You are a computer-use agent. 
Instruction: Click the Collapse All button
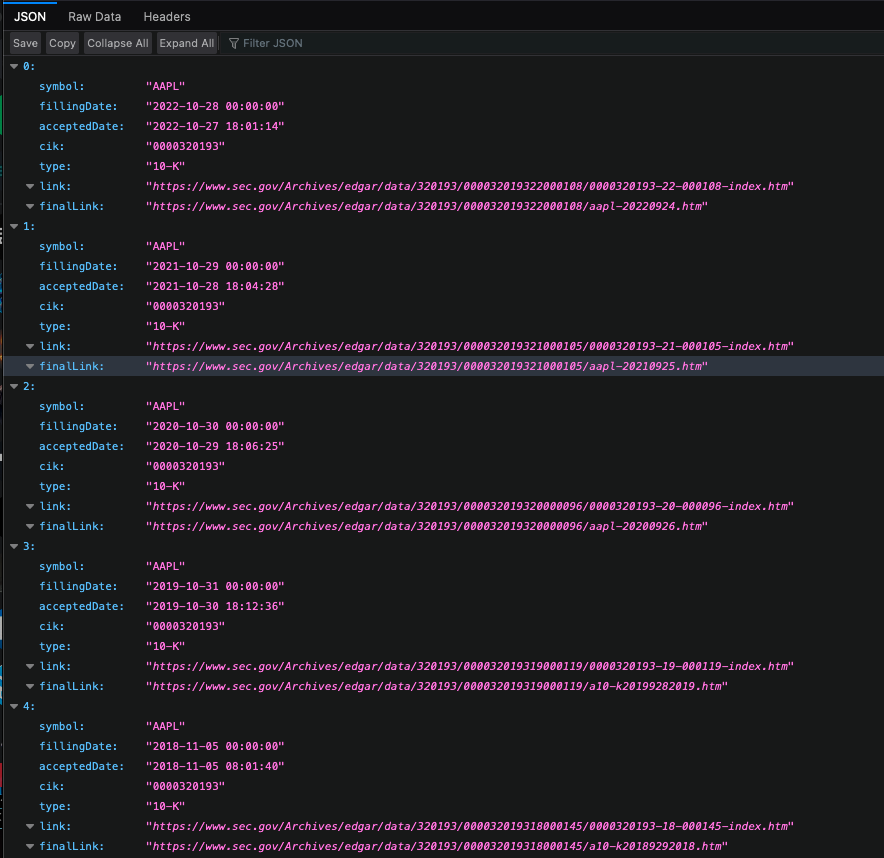(x=118, y=43)
